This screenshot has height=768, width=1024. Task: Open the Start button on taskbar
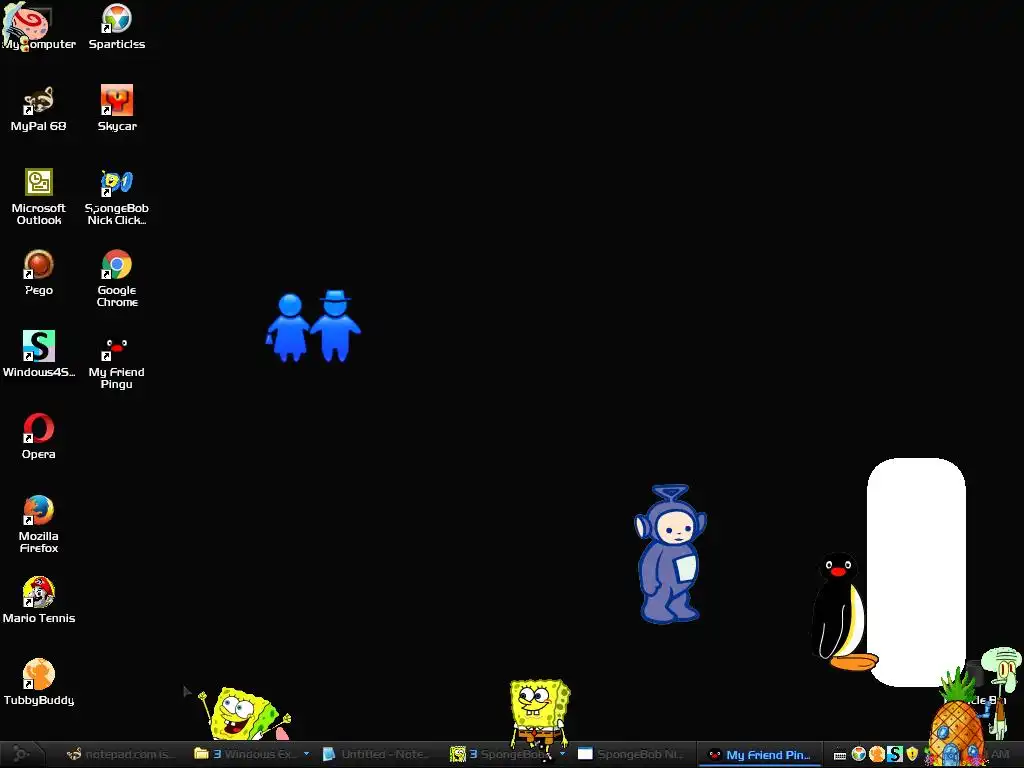point(22,754)
